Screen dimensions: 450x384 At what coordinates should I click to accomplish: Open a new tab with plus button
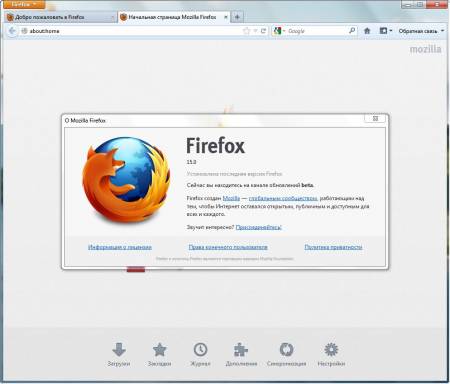[237, 17]
